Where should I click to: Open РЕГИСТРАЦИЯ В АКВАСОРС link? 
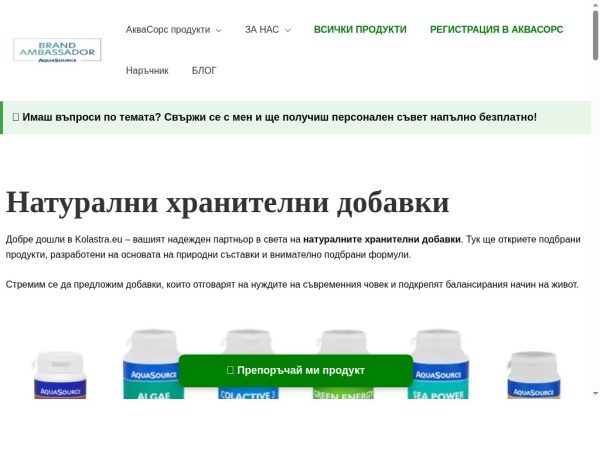tap(496, 29)
